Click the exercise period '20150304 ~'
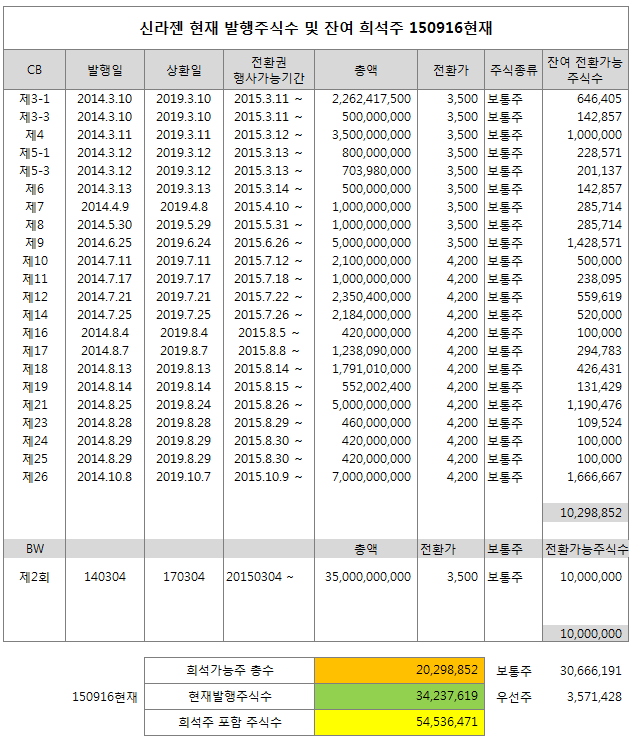Image resolution: width=634 pixels, height=744 pixels. (260, 577)
